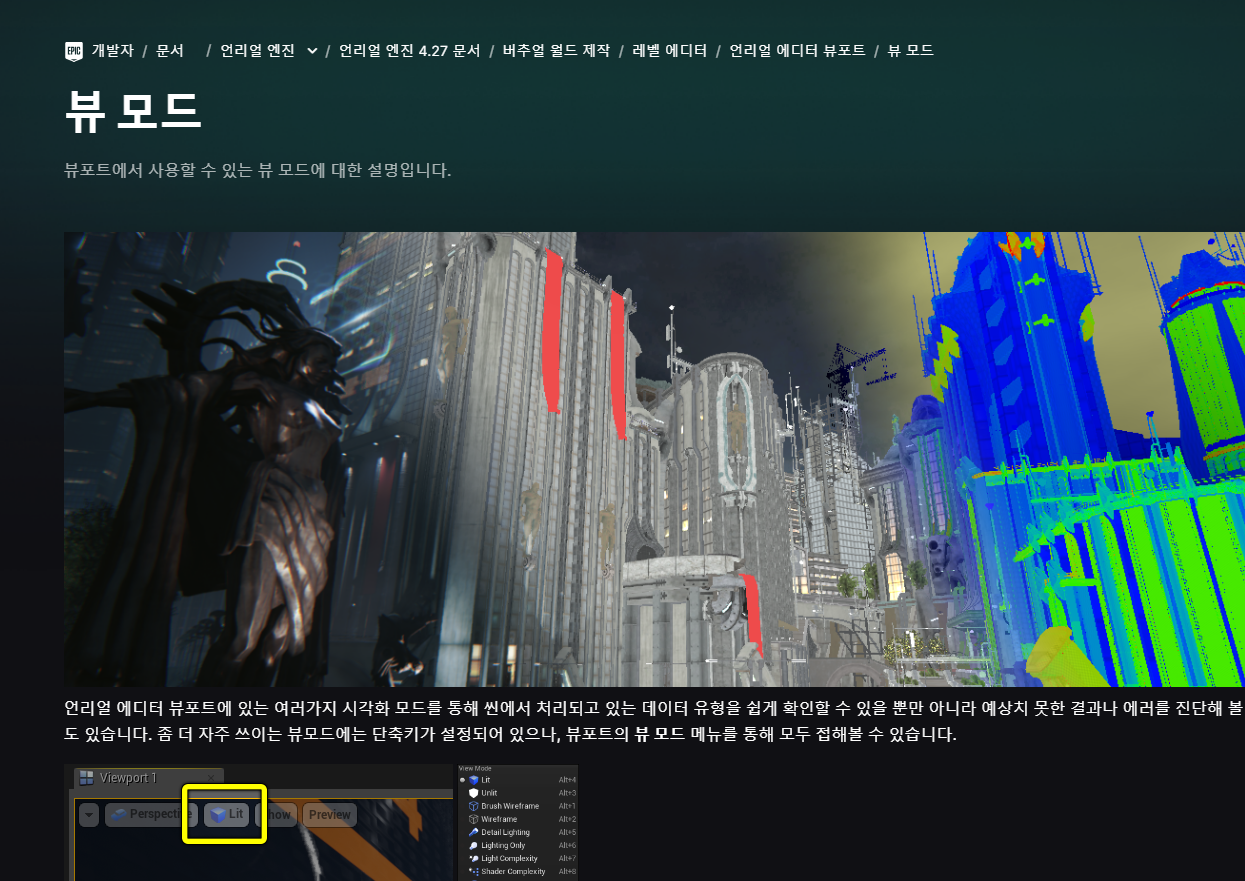The height and width of the screenshot is (881, 1245).
Task: Click the Perspective viewport type button
Action: click(x=150, y=815)
